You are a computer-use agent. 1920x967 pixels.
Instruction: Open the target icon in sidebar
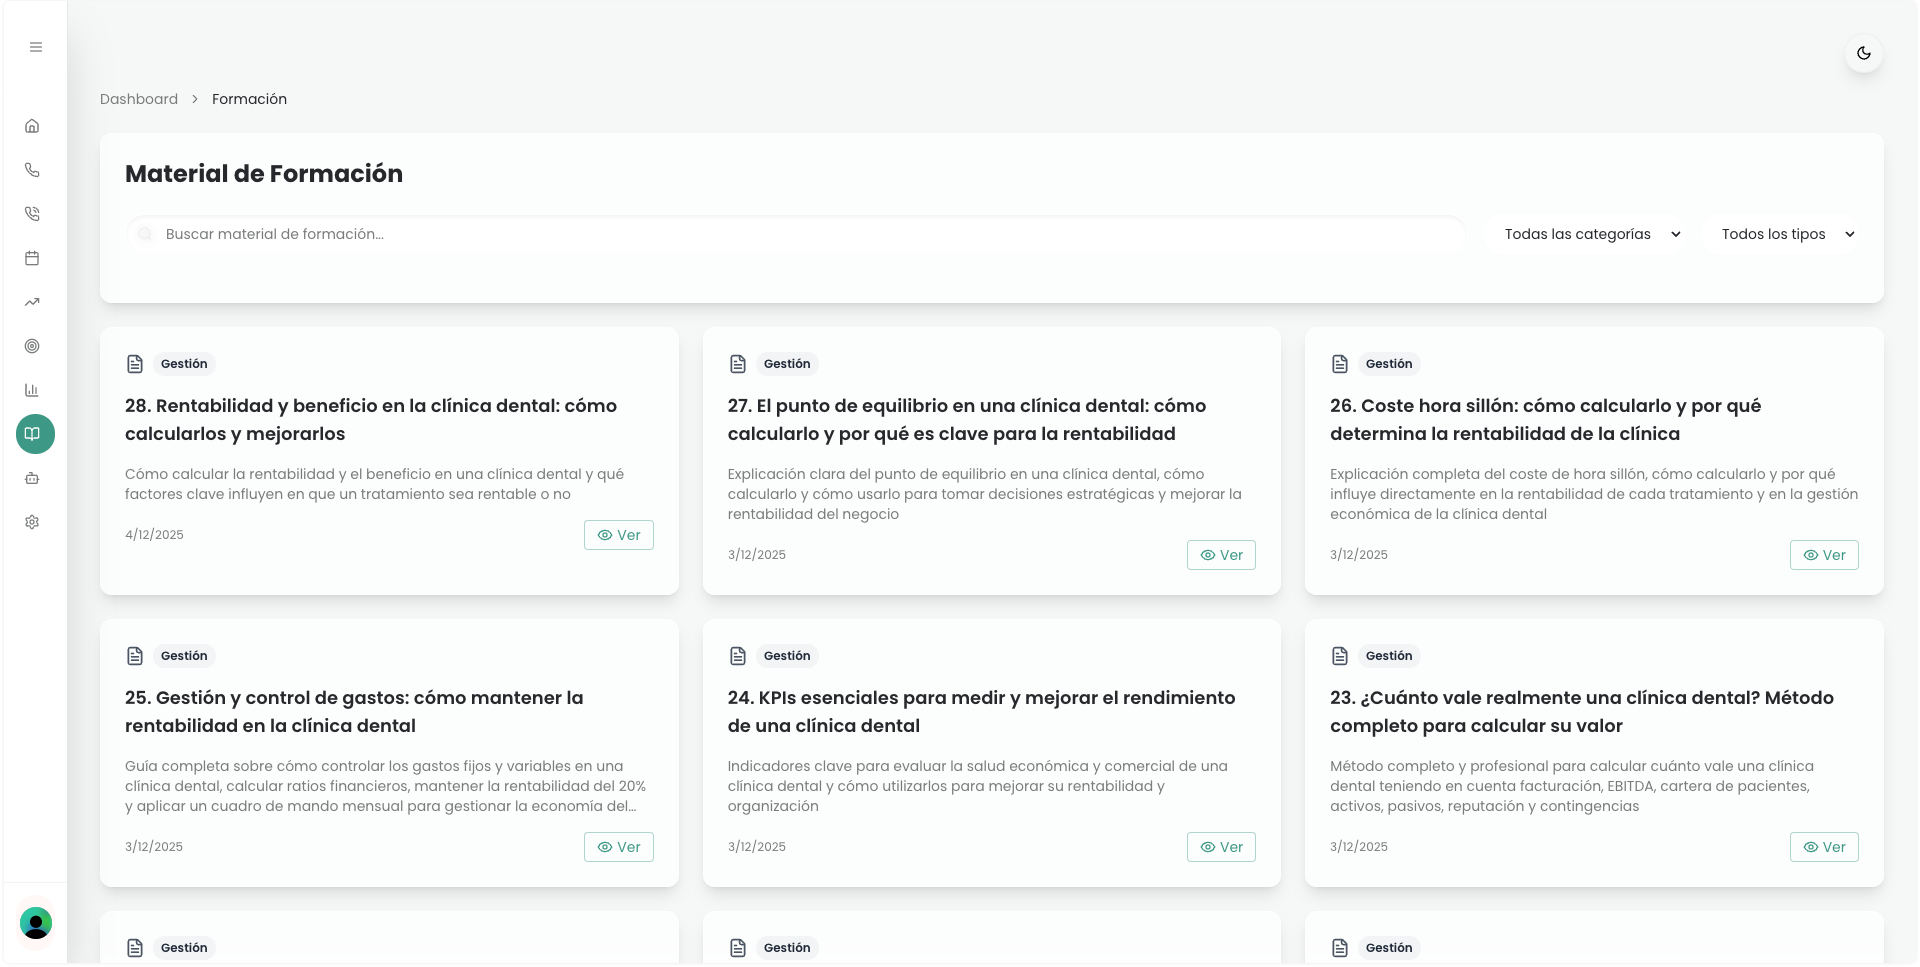(32, 346)
